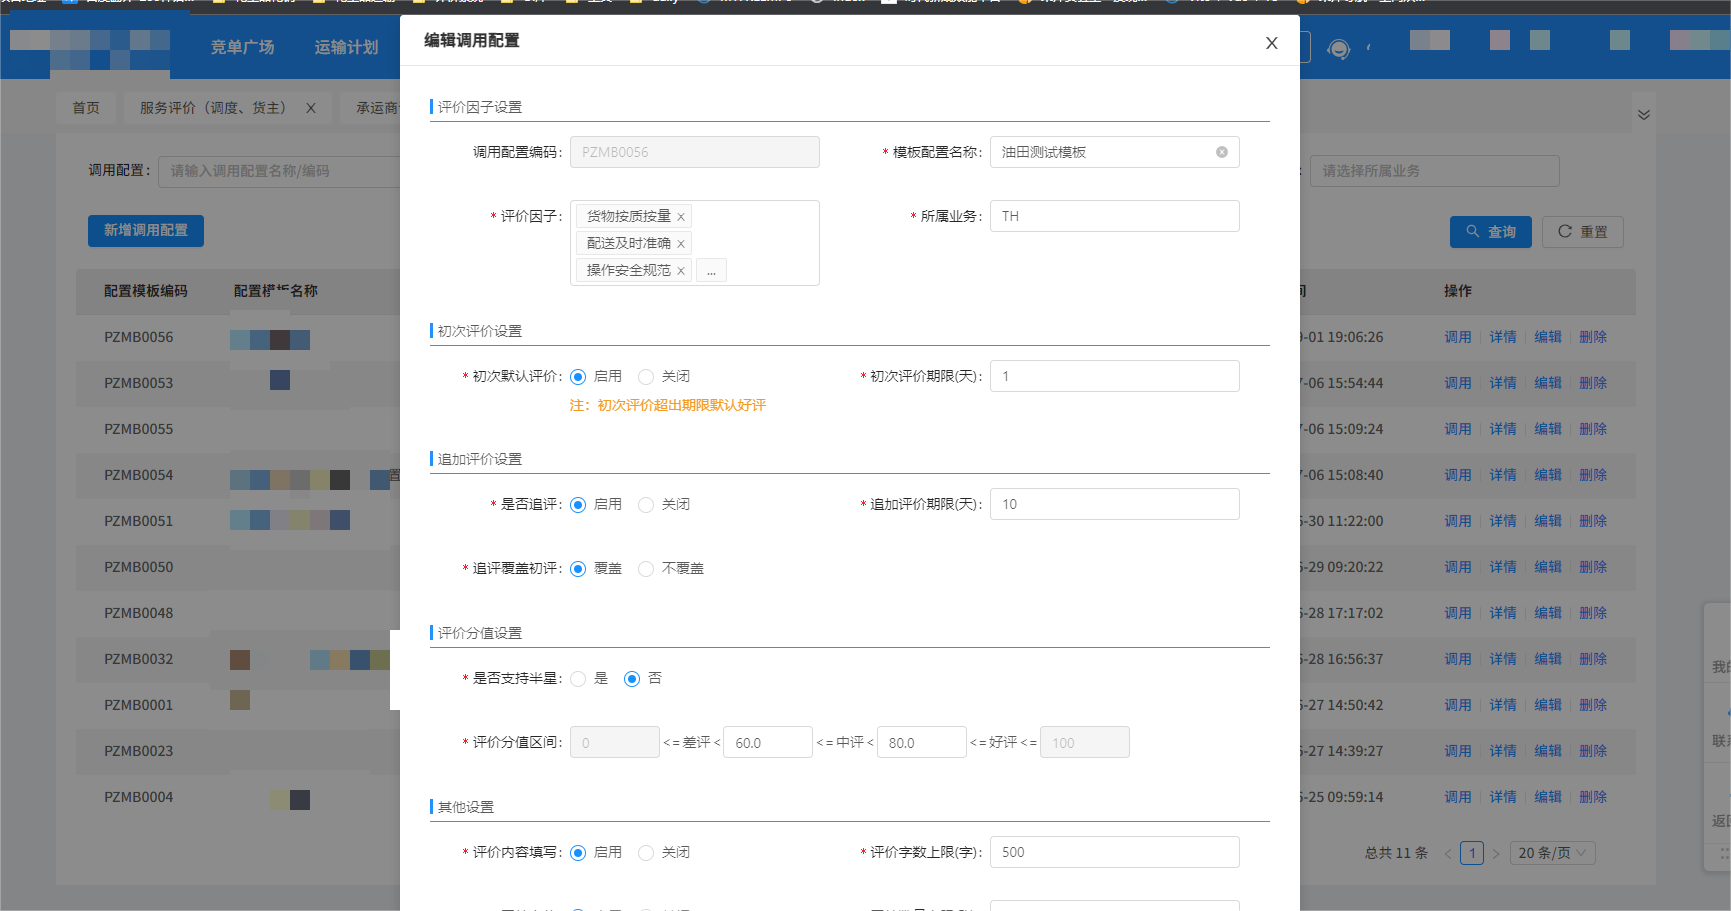Click the 初次评价期限(天) input
Screen dimensions: 1731x911
click(x=1114, y=376)
